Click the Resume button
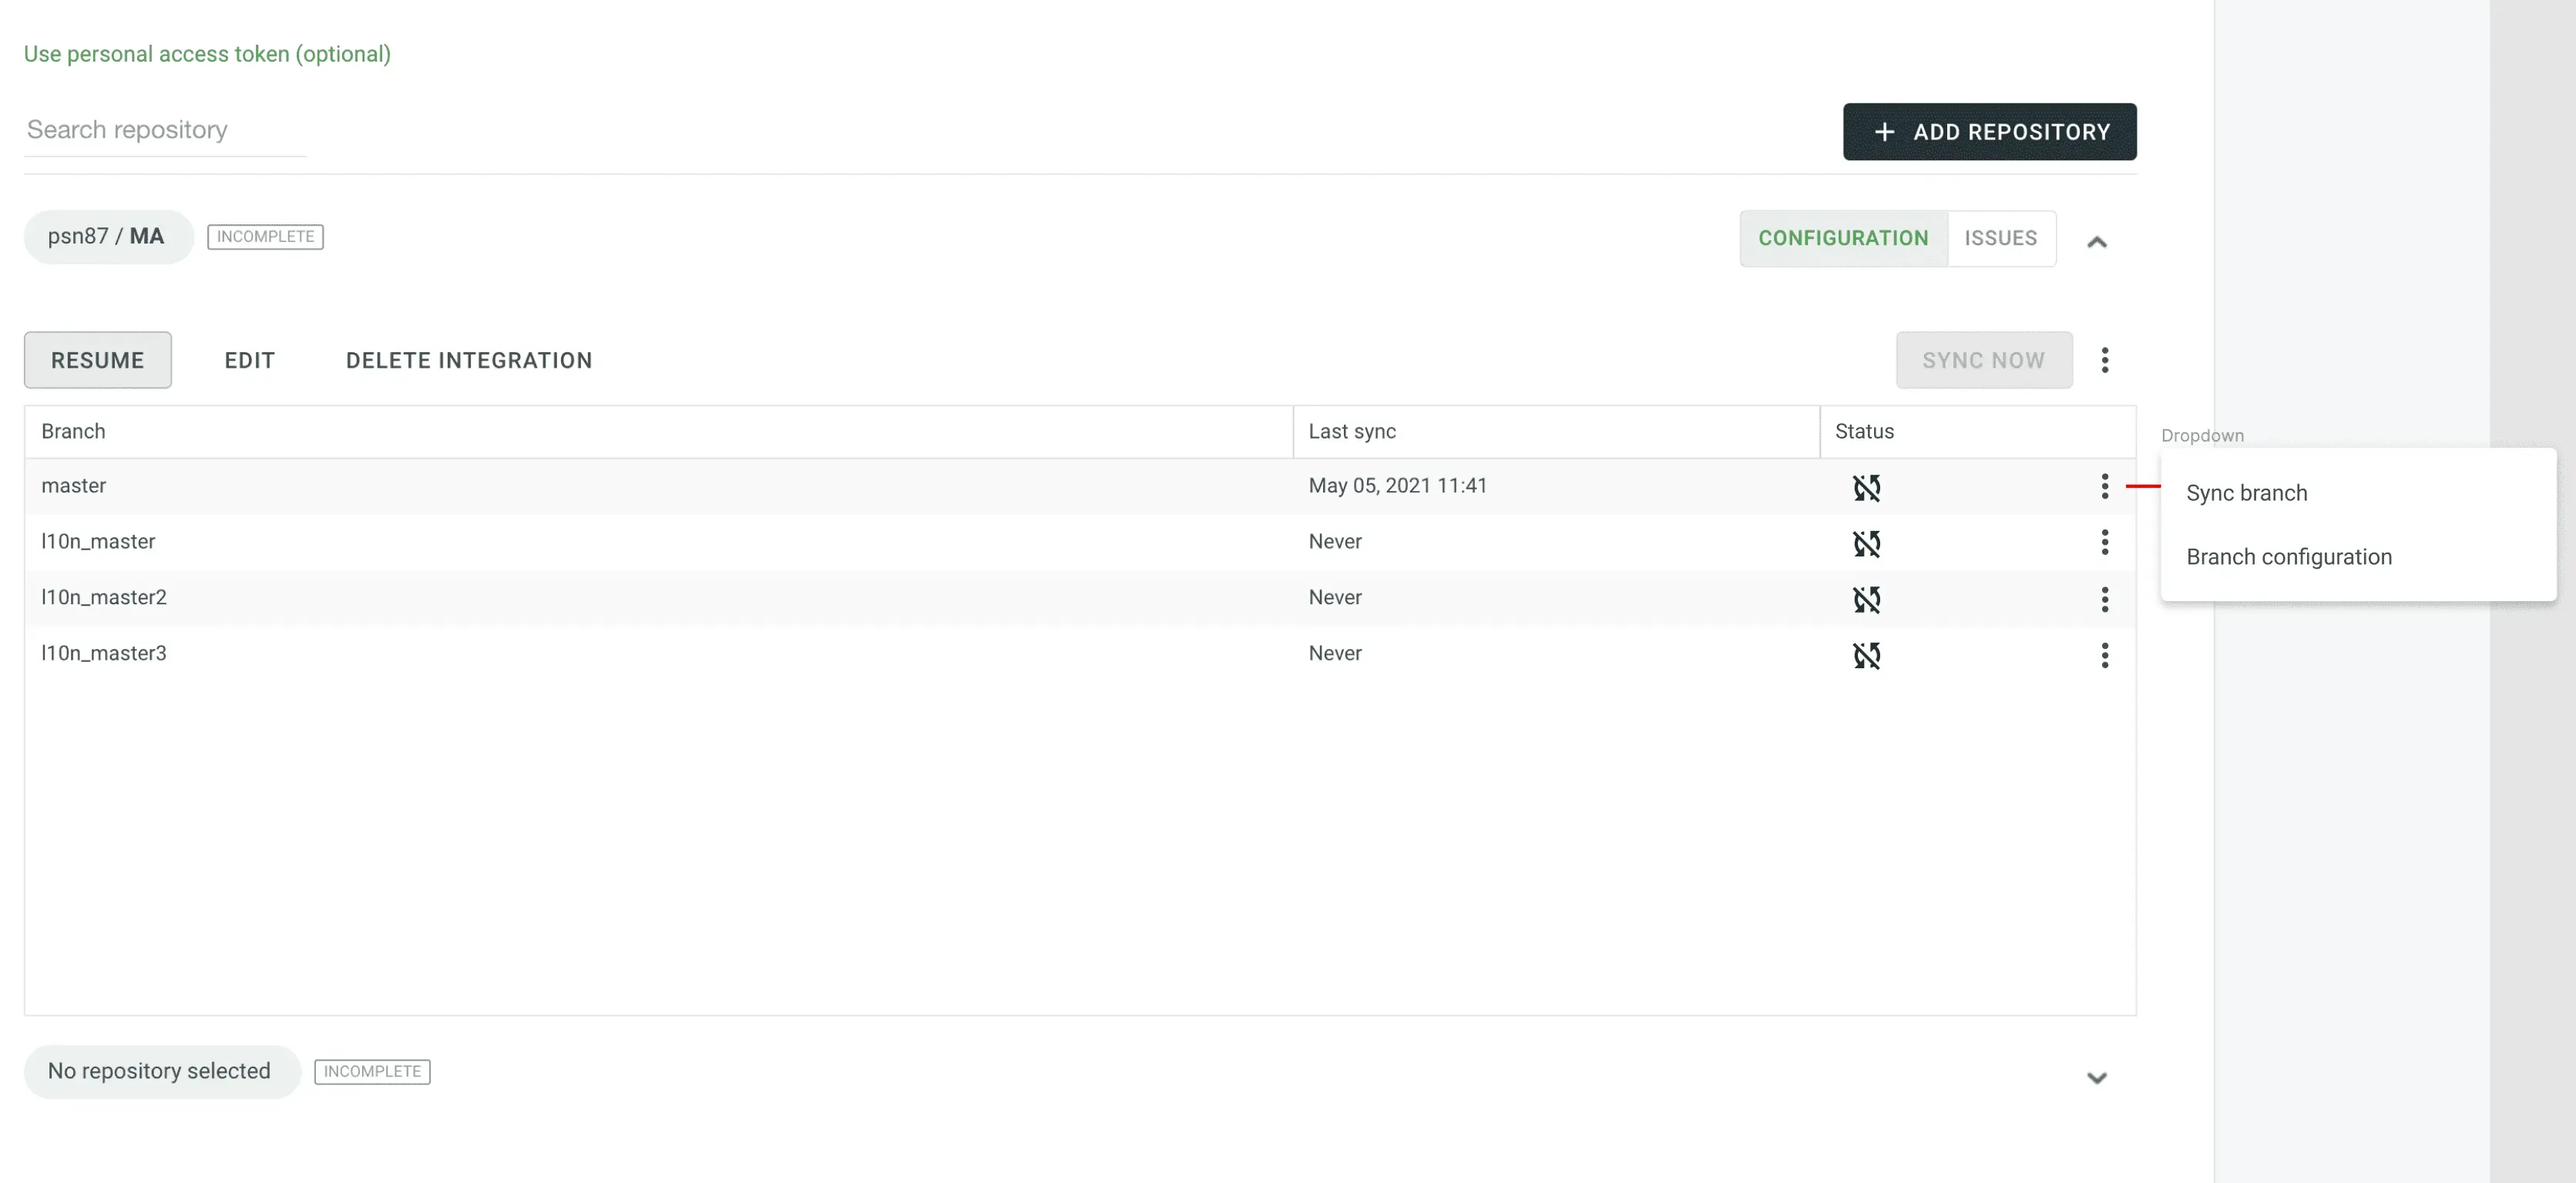The width and height of the screenshot is (2576, 1183). point(97,360)
